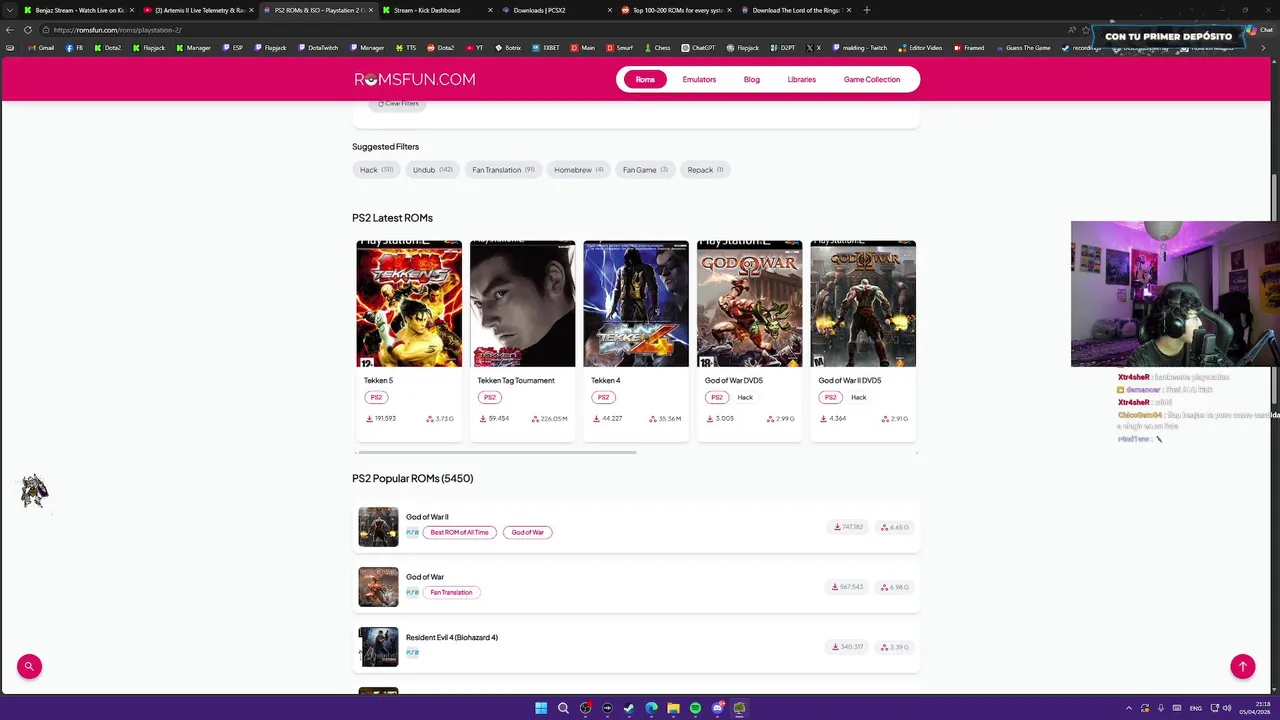Open Spotify from the taskbar
The height and width of the screenshot is (720, 1280).
tap(695, 708)
